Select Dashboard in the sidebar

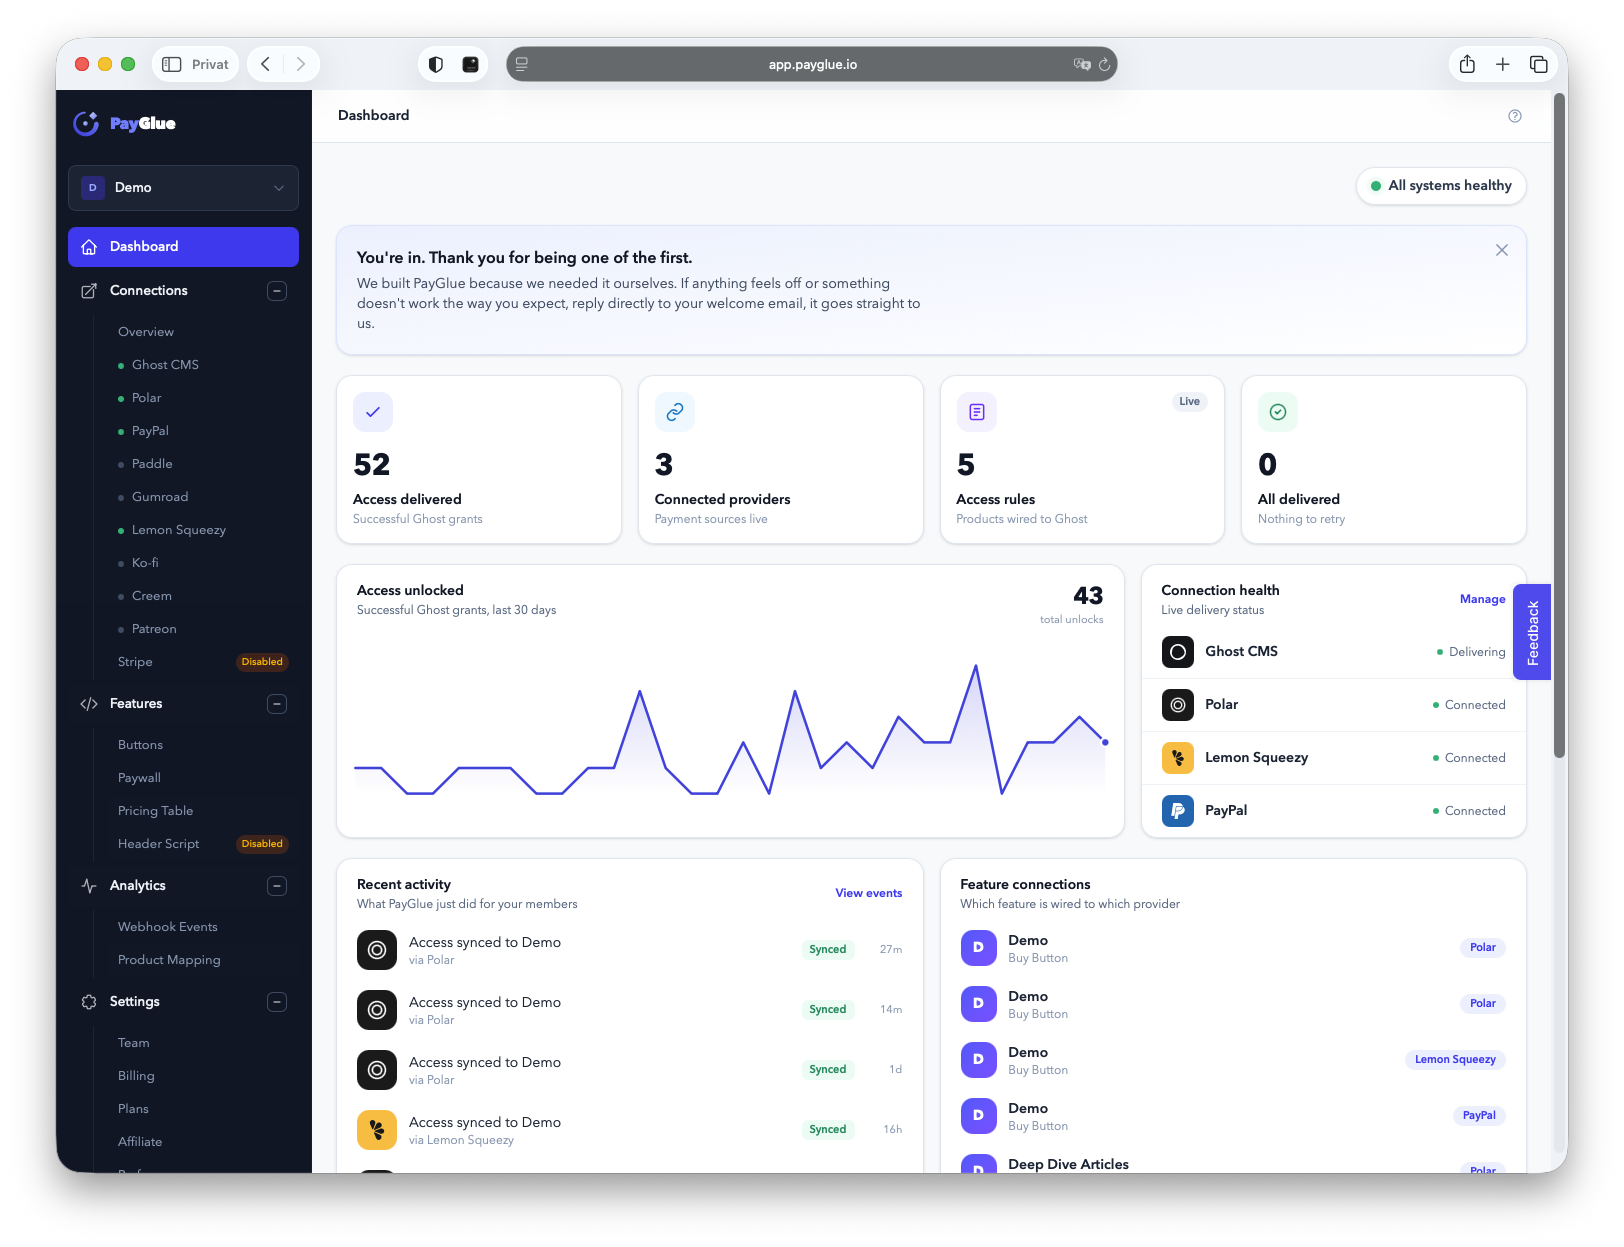click(x=183, y=247)
